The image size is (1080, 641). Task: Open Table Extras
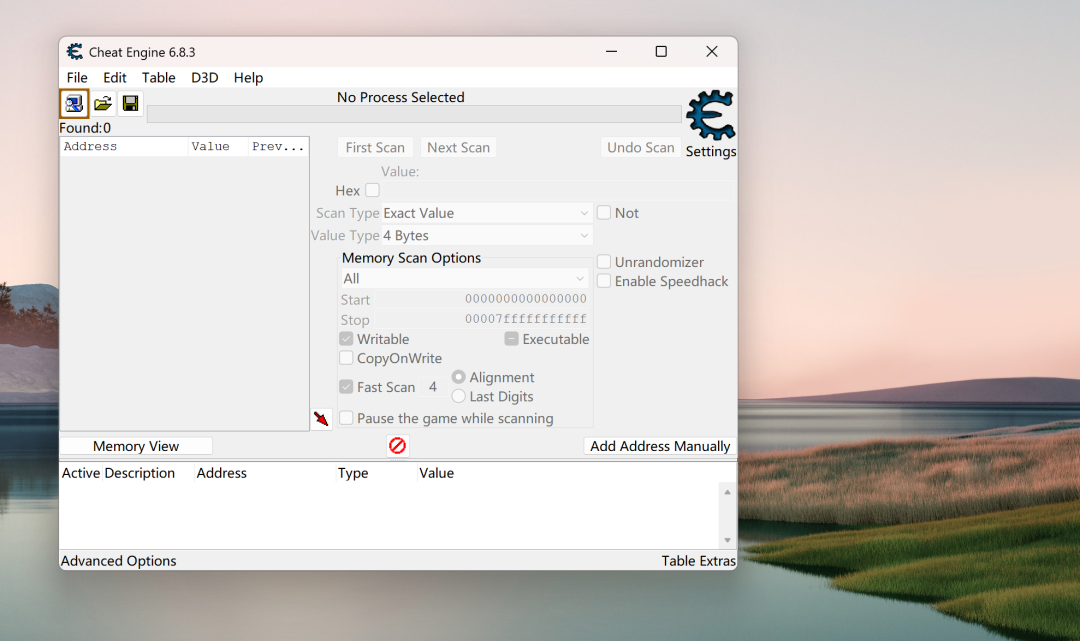pyautogui.click(x=698, y=561)
